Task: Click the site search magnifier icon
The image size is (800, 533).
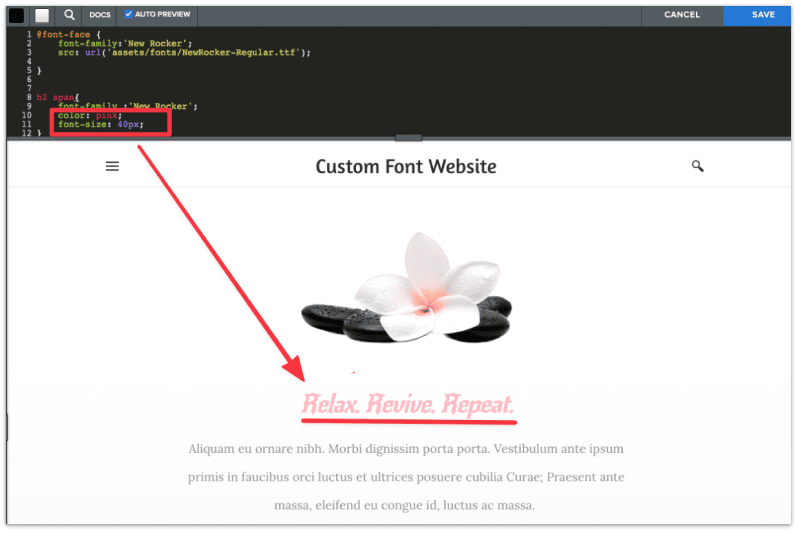Action: tap(697, 166)
